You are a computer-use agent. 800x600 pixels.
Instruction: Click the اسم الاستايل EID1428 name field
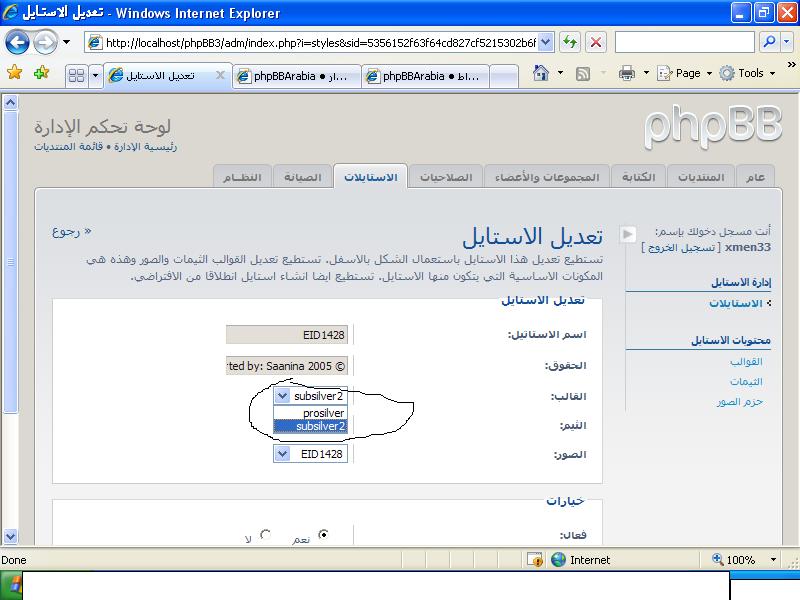(288, 335)
